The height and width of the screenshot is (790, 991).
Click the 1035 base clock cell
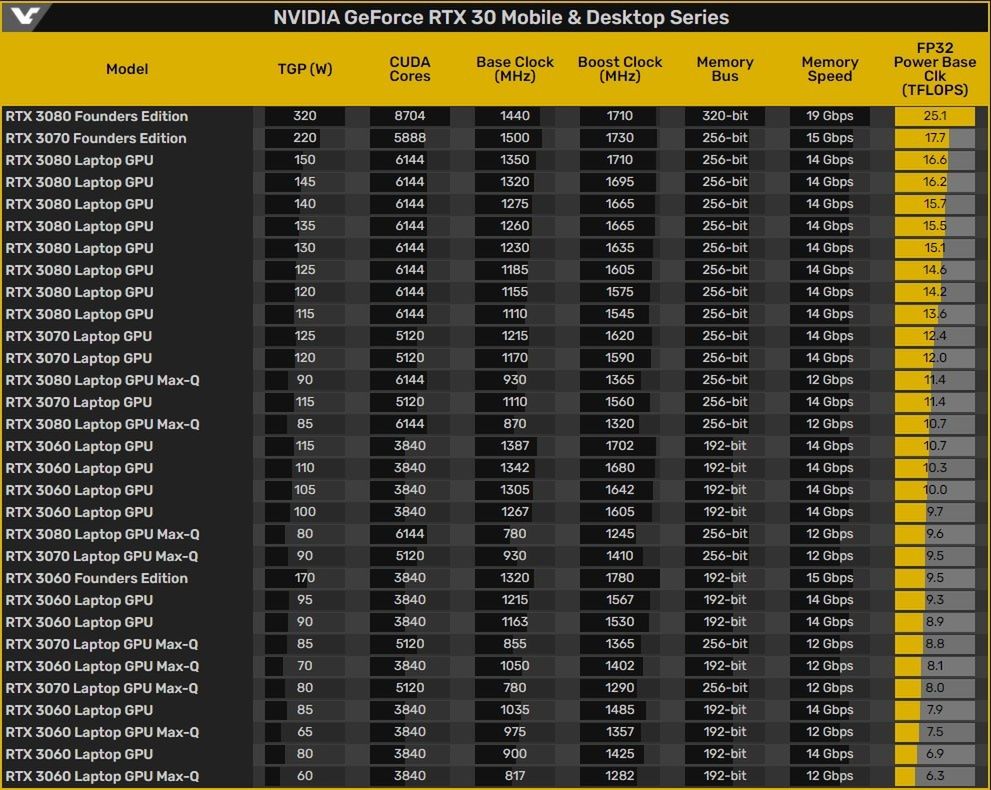(514, 710)
